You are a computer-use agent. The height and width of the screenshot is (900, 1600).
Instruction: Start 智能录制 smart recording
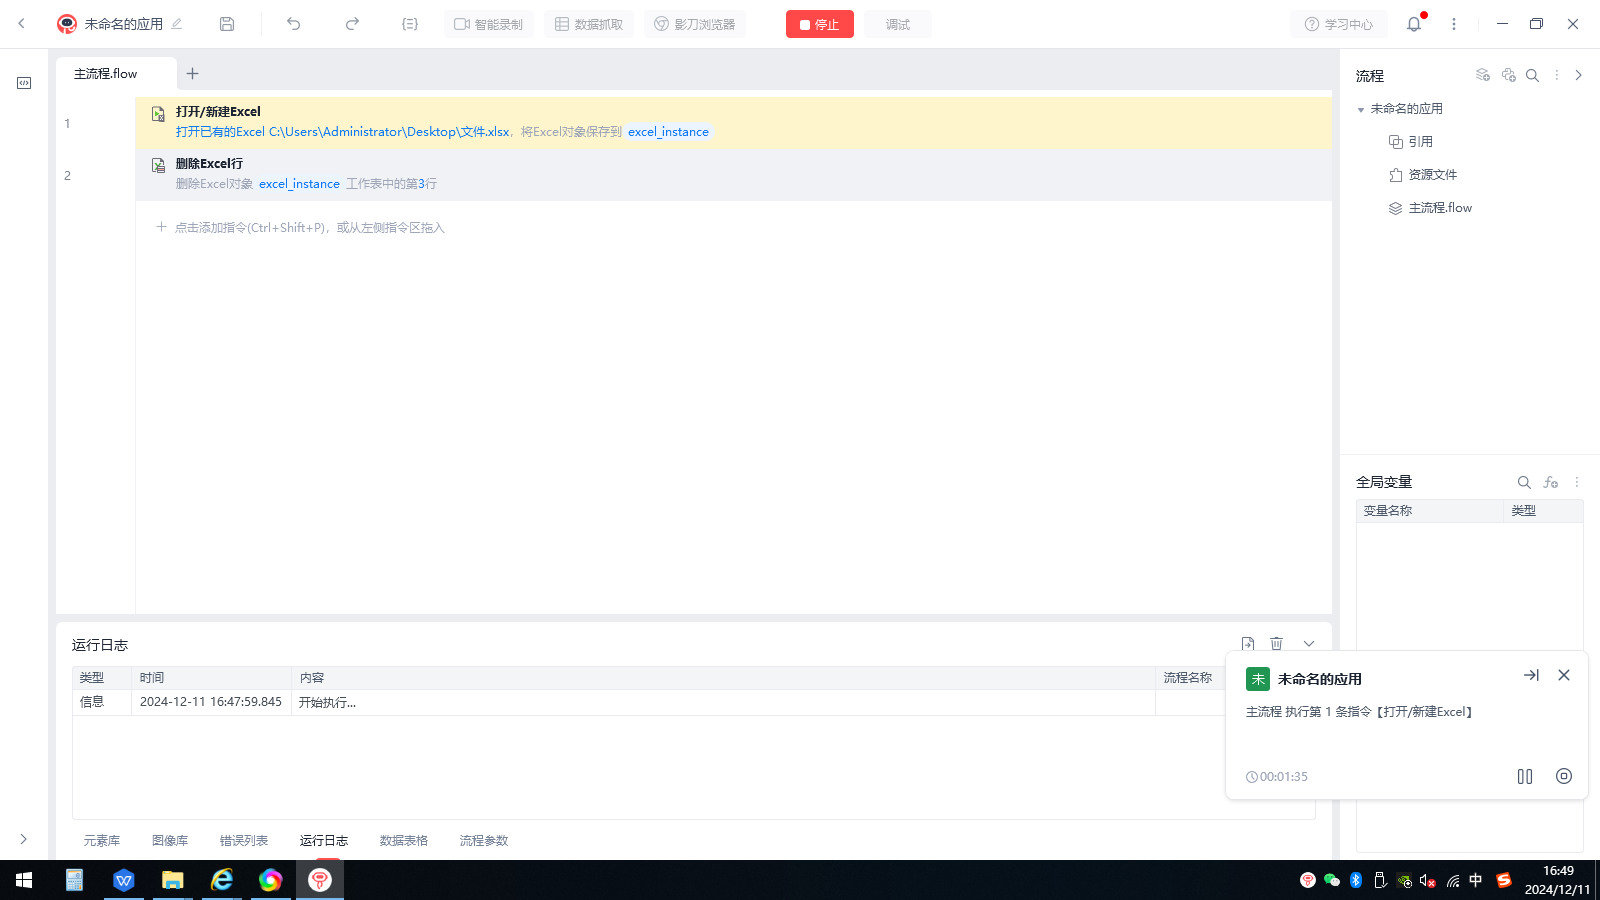tap(489, 24)
